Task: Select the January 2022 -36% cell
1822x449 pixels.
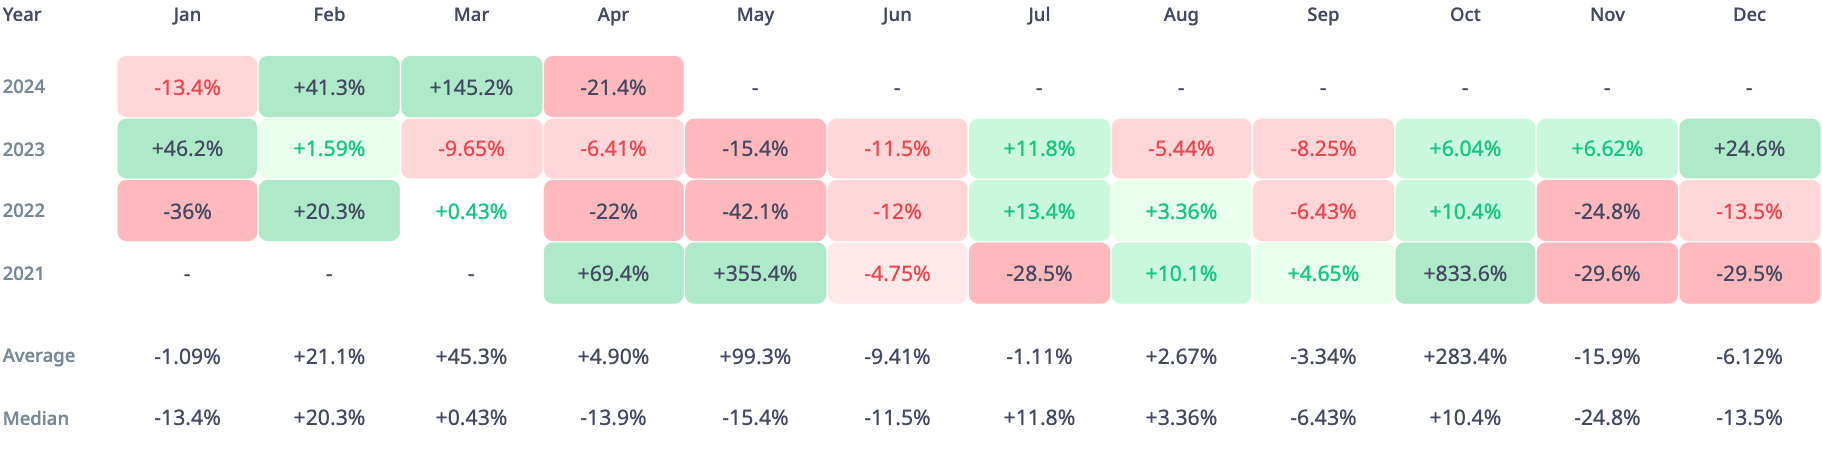Action: [x=187, y=211]
